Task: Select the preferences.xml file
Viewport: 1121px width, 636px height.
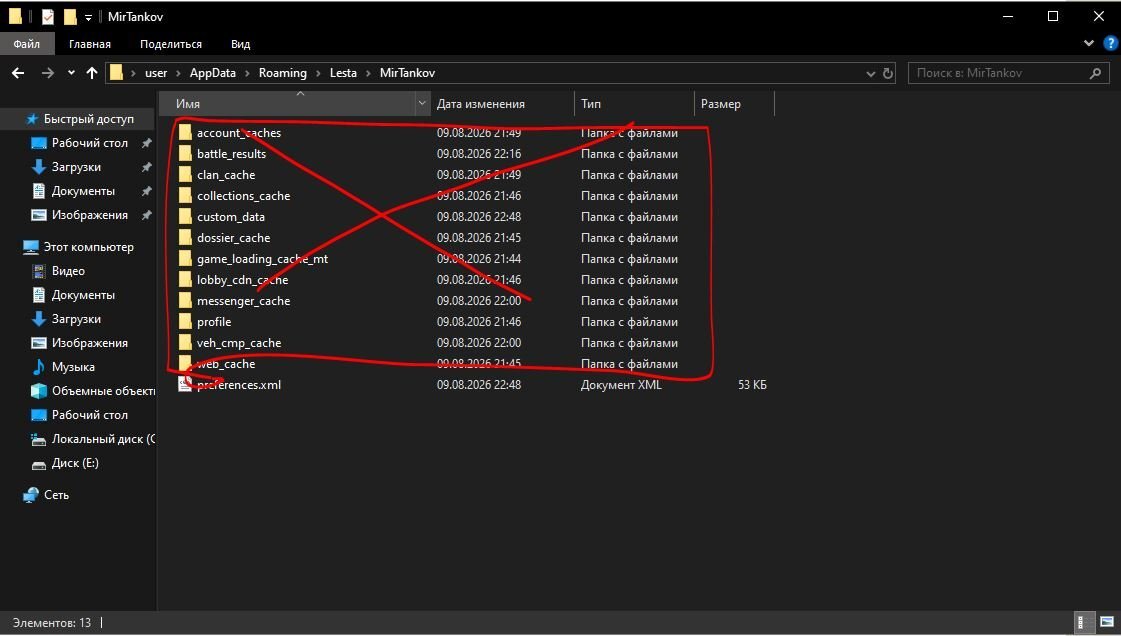Action: (x=239, y=385)
